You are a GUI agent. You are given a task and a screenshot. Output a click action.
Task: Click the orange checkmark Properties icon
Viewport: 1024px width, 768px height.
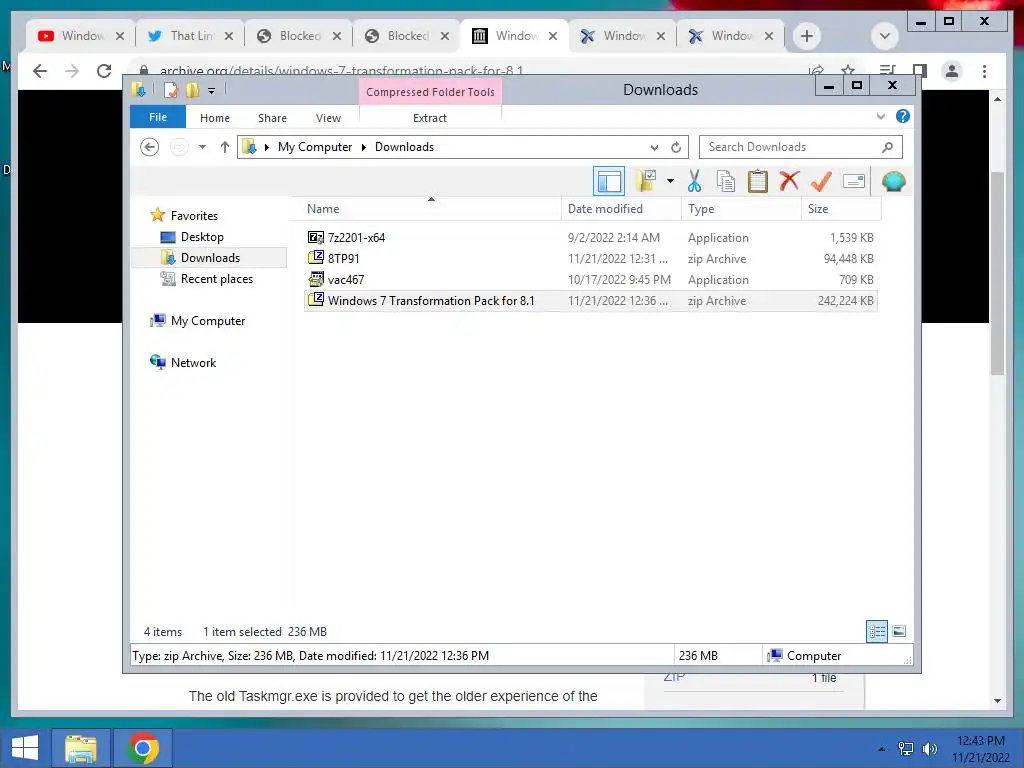pyautogui.click(x=821, y=181)
